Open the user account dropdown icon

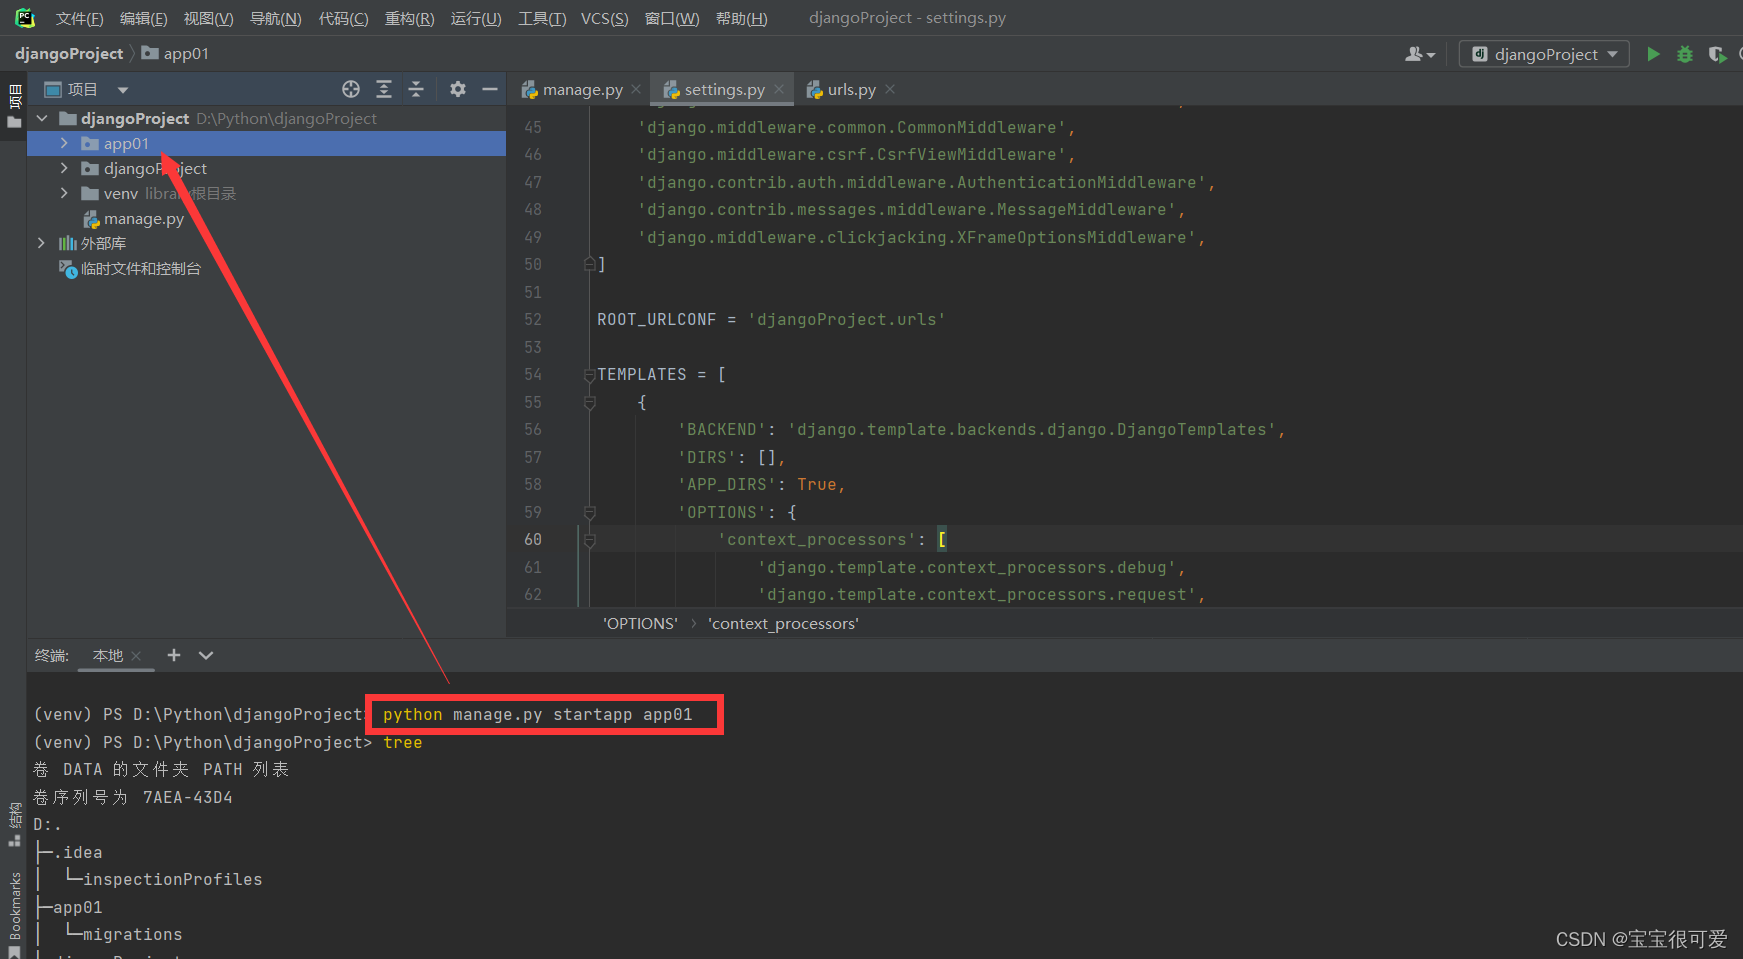pos(1419,54)
